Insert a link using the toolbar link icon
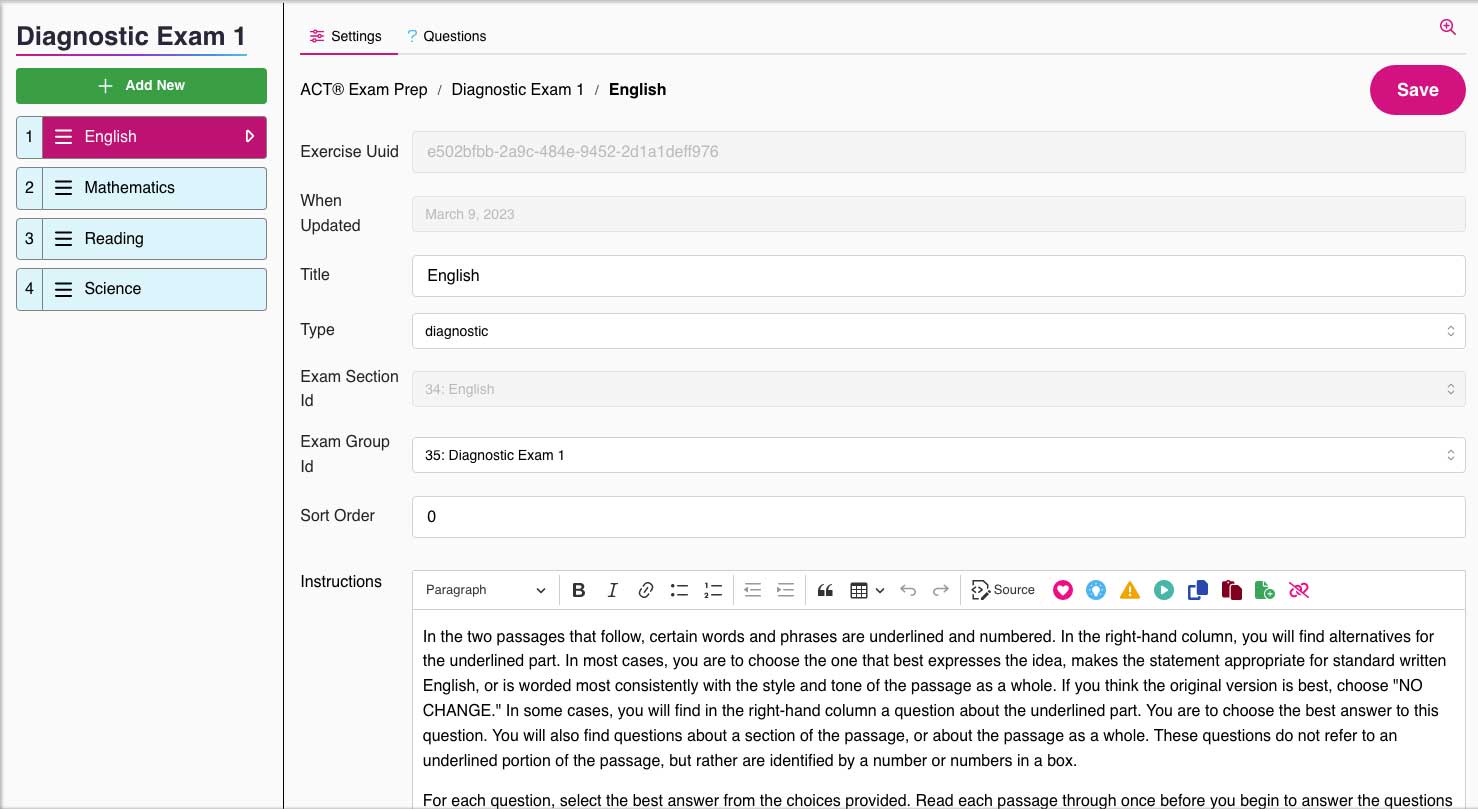This screenshot has width=1478, height=809. tap(646, 590)
